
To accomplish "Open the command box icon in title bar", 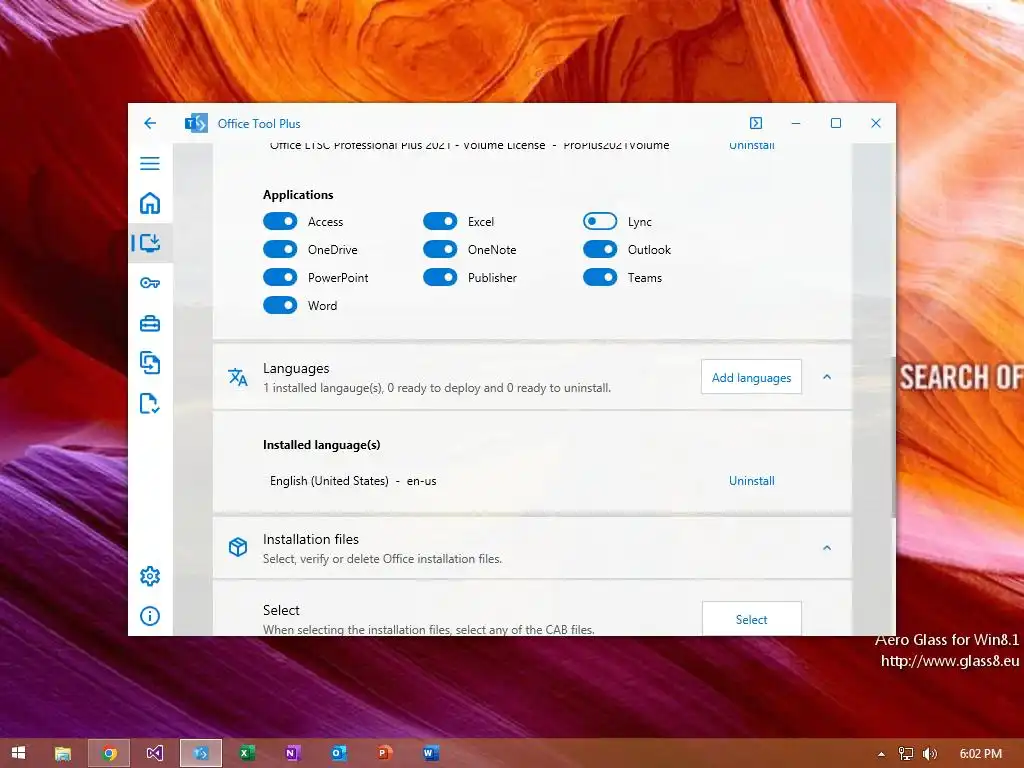I will tap(756, 123).
